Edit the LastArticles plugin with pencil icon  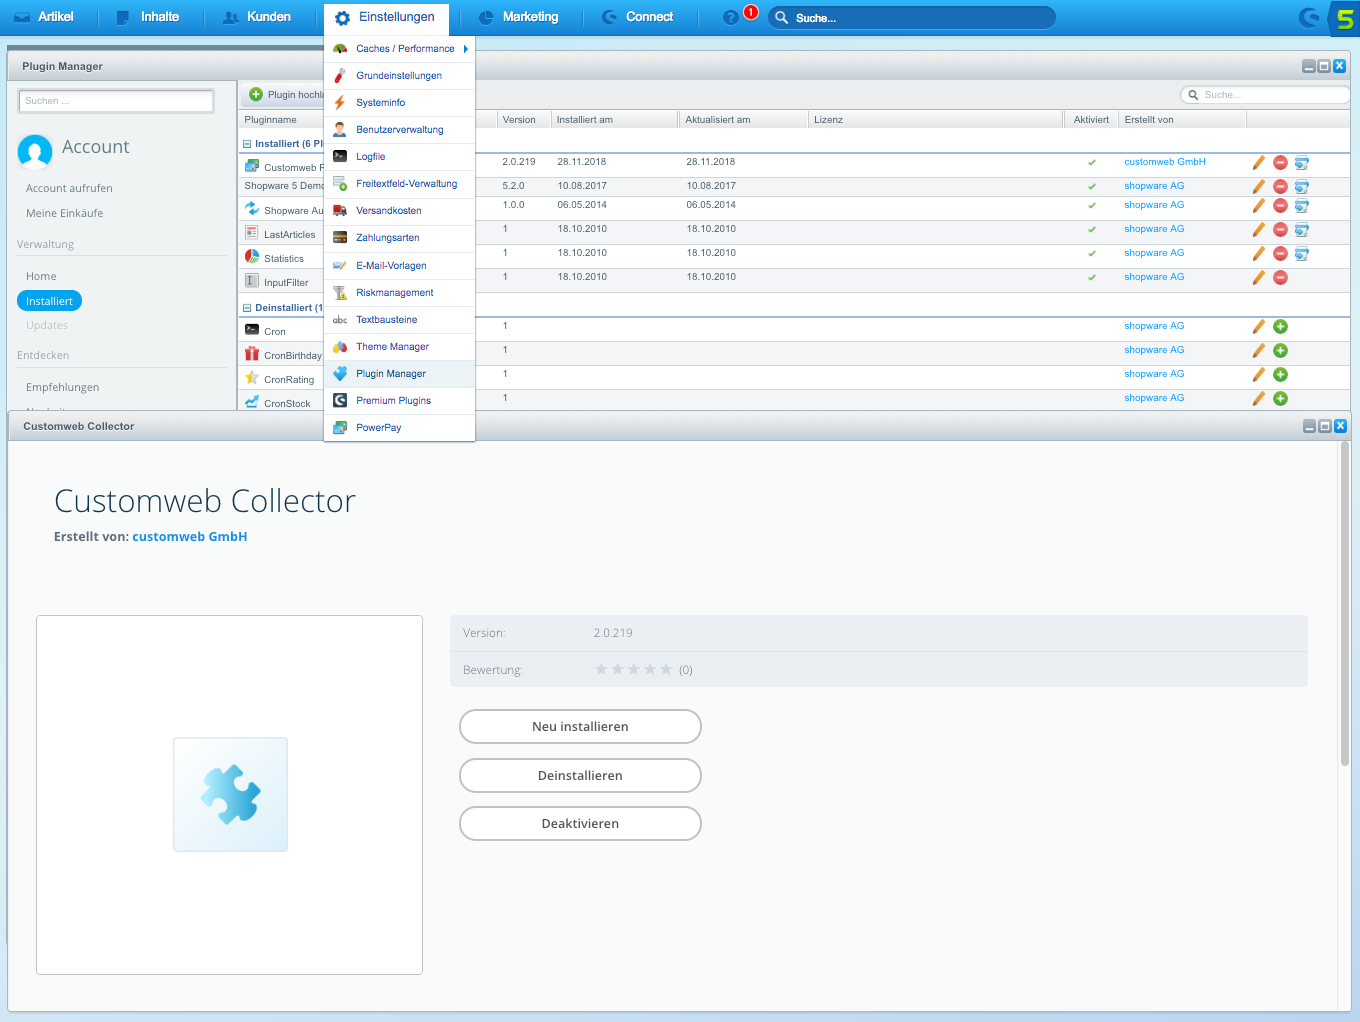[x=1258, y=229]
